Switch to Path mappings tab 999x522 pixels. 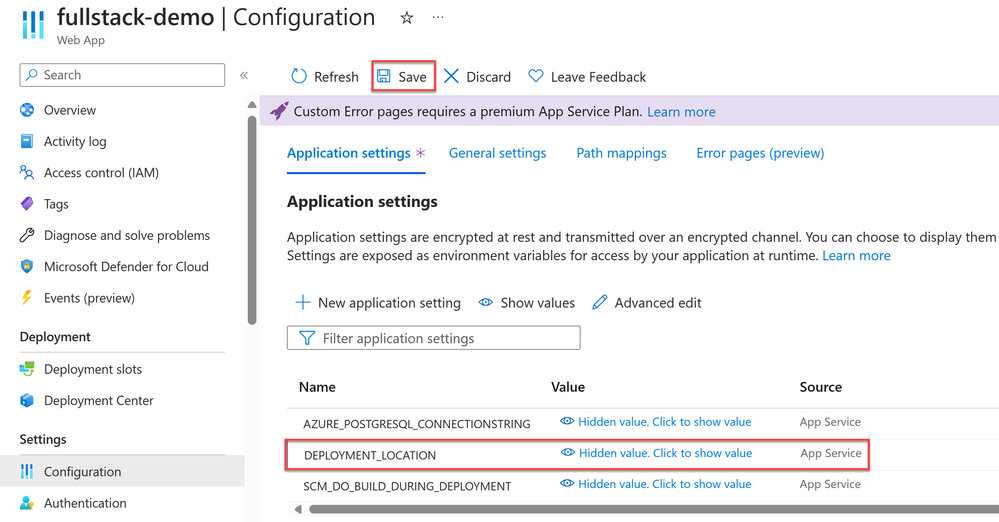(x=621, y=153)
